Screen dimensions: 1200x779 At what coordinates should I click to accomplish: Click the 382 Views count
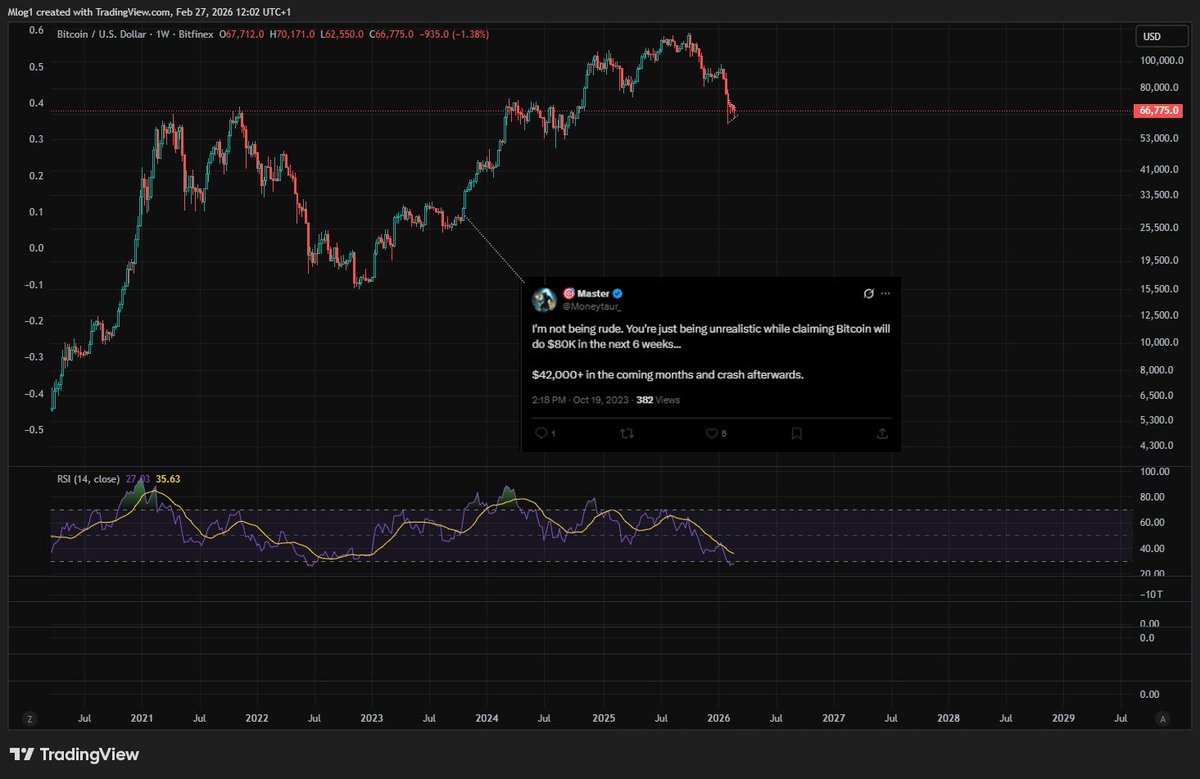[x=658, y=399]
